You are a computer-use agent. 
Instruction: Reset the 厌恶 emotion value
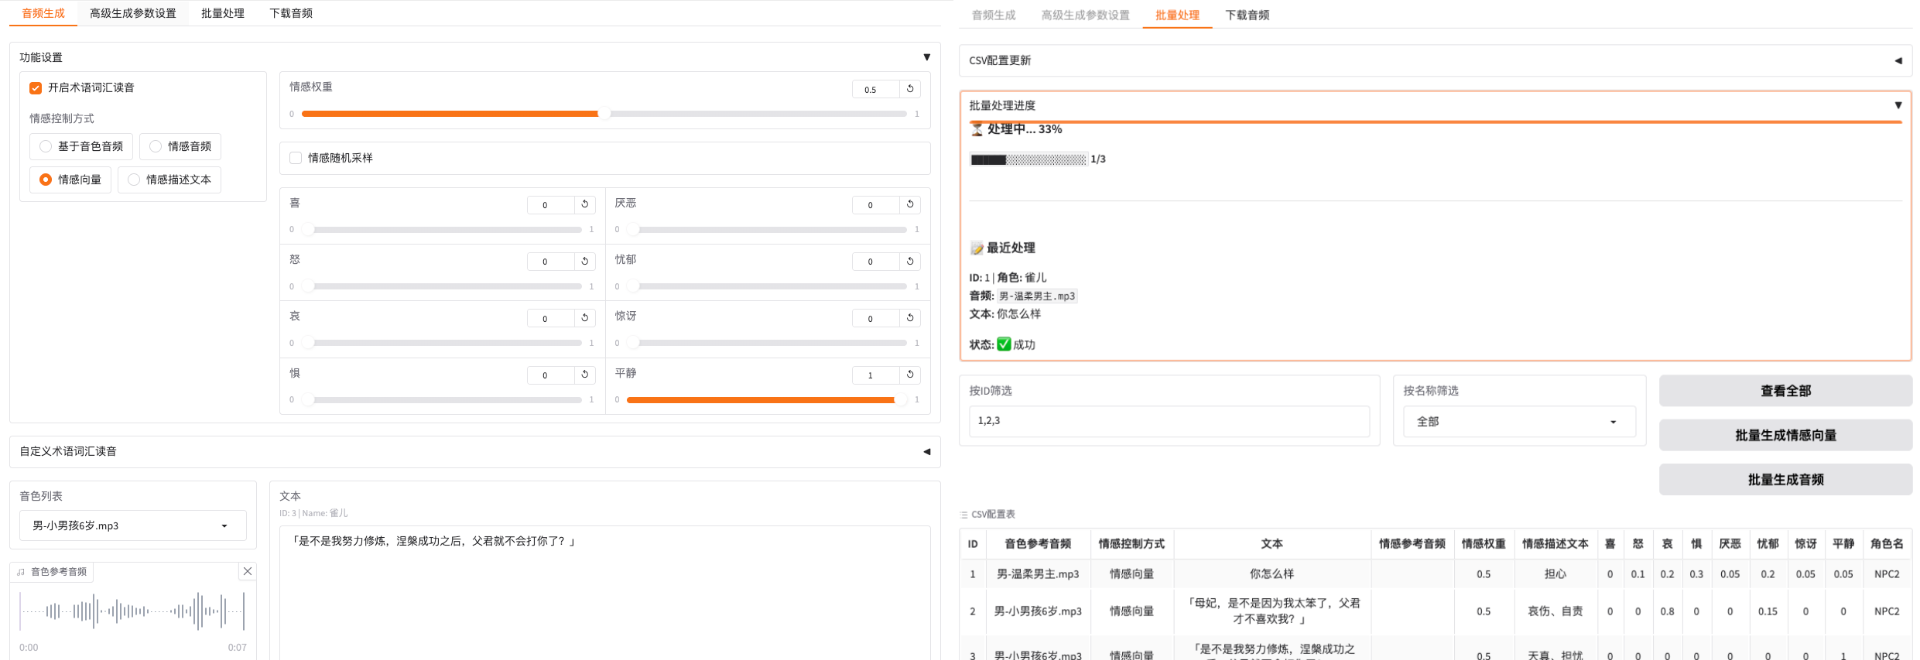tap(910, 204)
